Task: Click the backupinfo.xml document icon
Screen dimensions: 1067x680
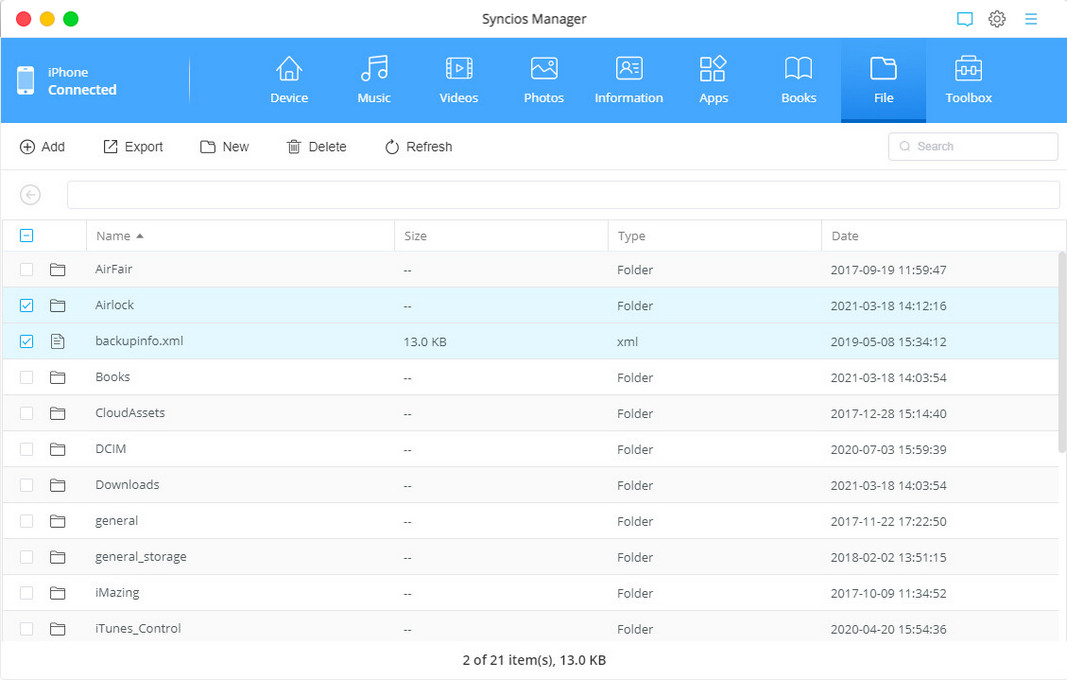Action: pos(58,341)
